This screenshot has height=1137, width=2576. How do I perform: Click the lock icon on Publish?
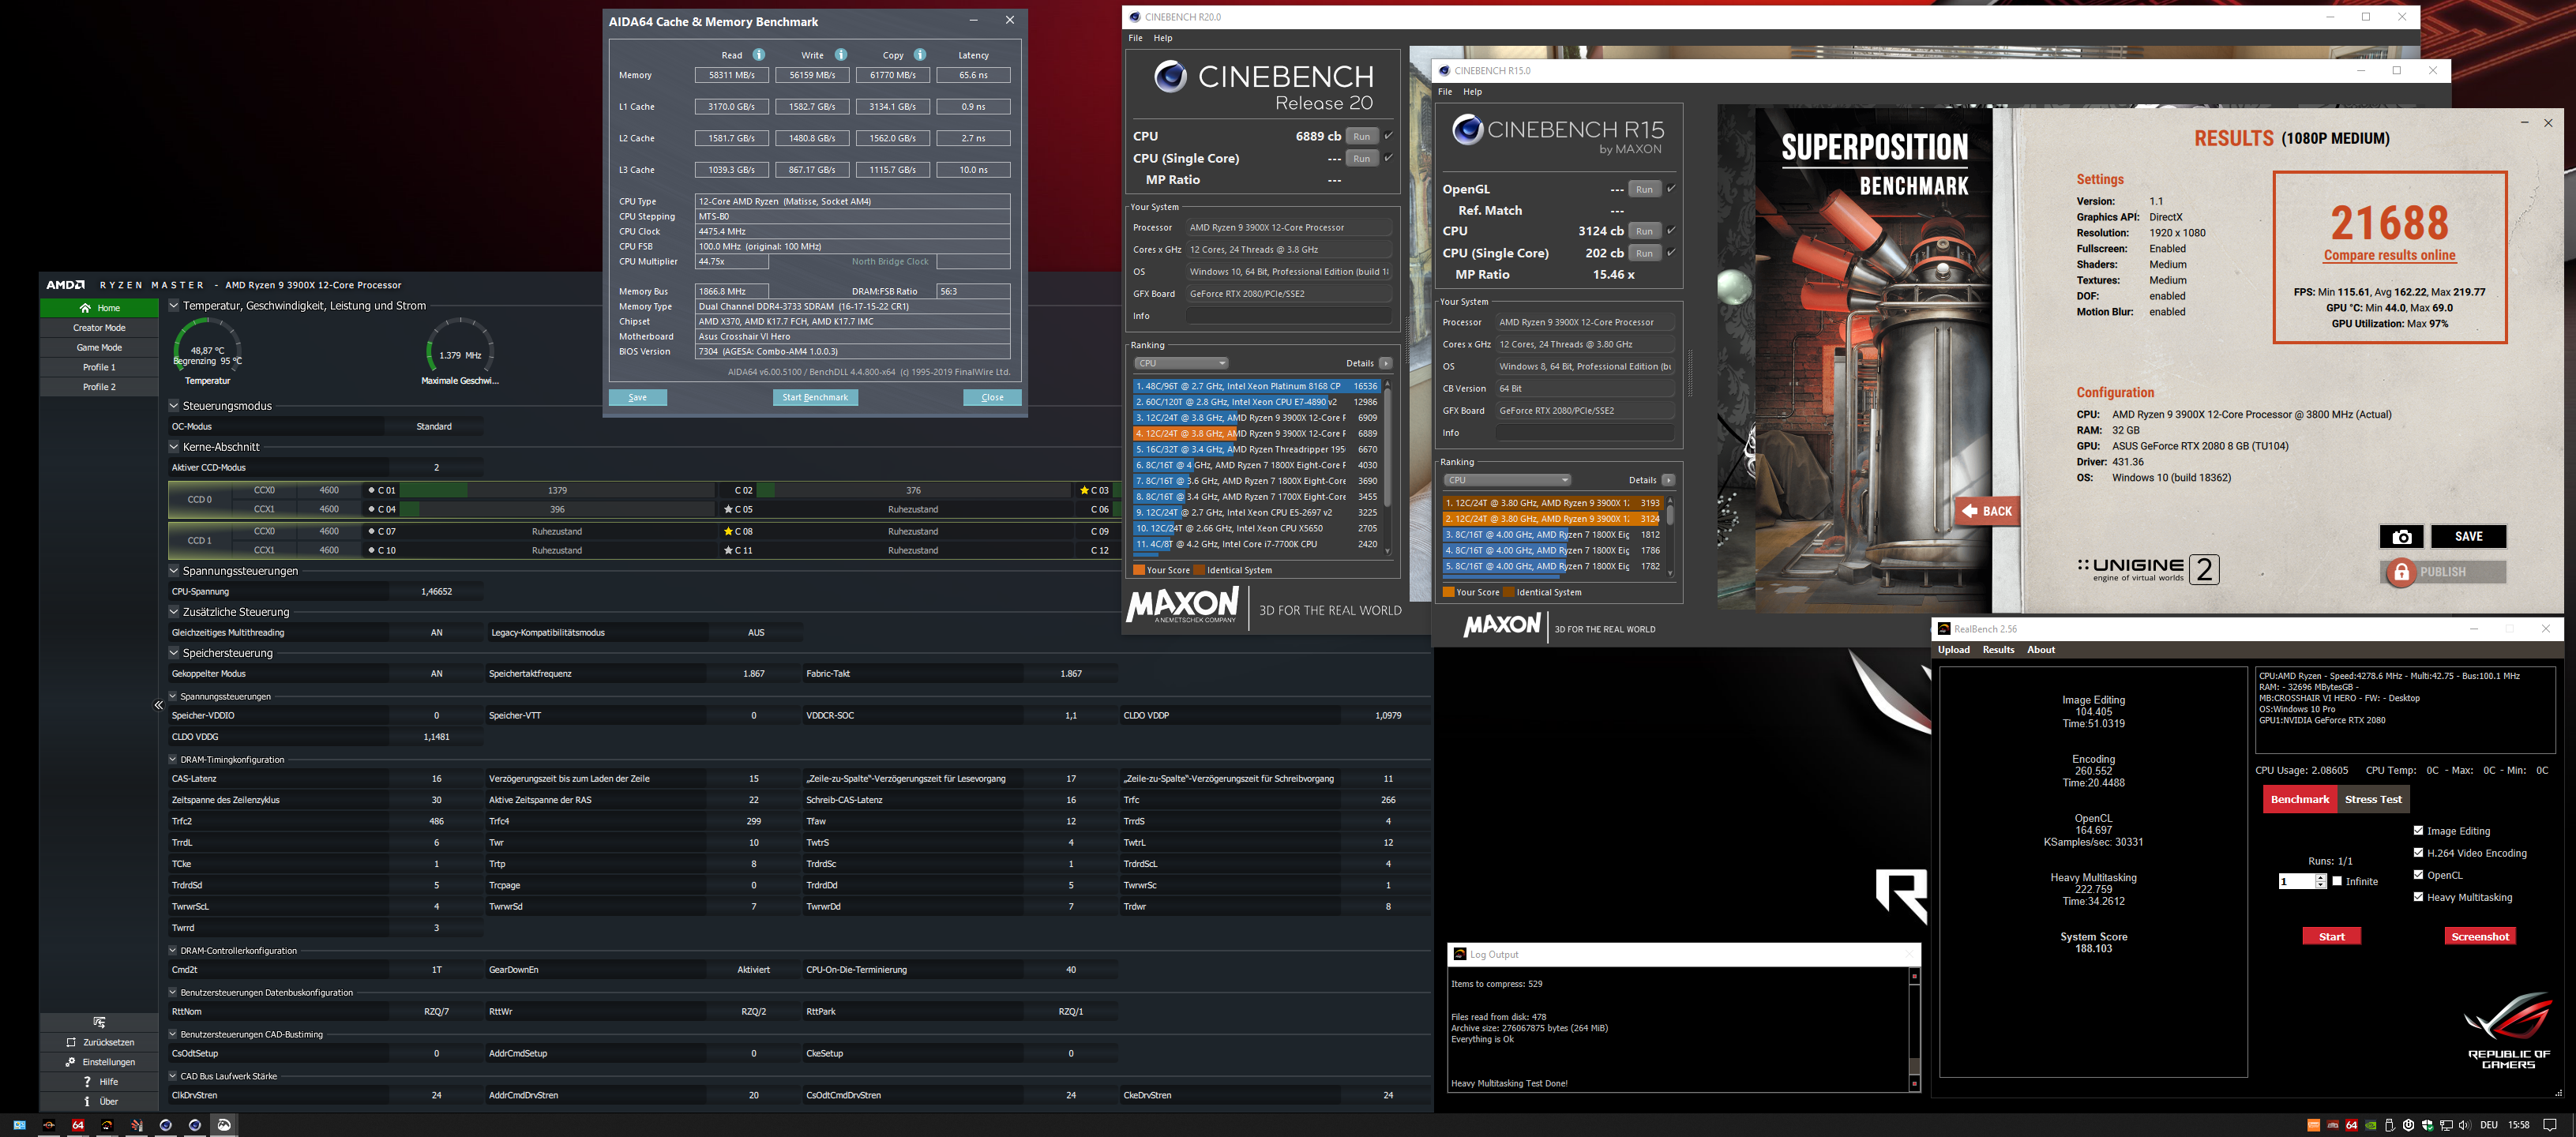click(x=2401, y=572)
